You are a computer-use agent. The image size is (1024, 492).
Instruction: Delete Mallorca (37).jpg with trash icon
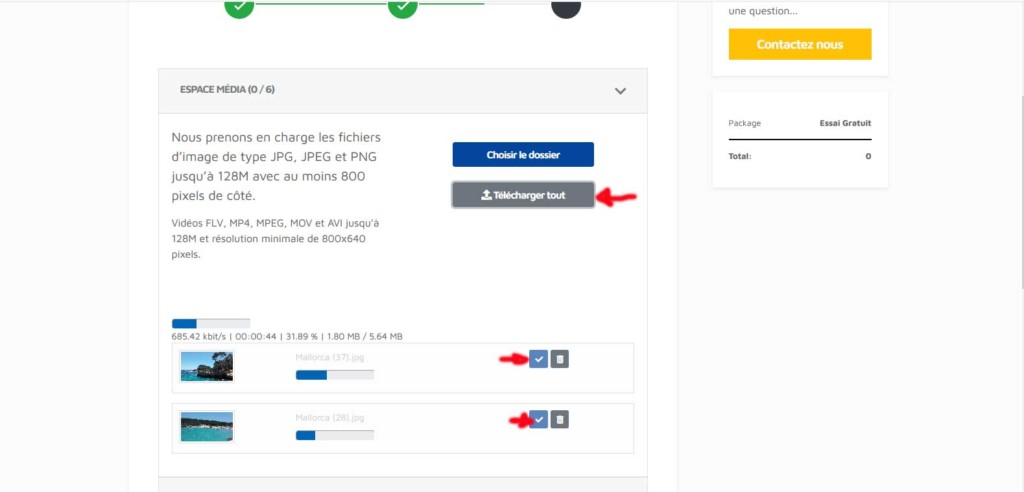pos(560,359)
